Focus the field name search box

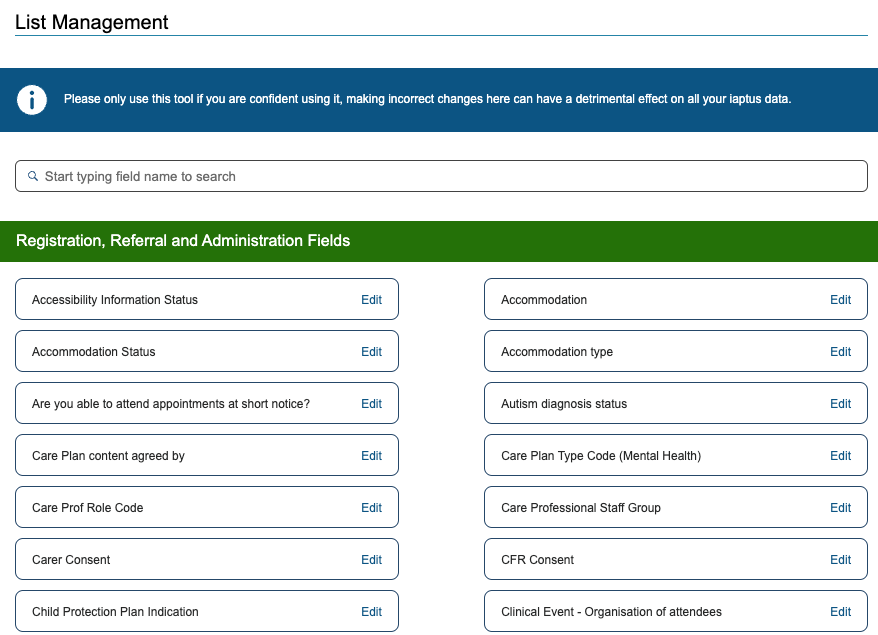point(450,176)
